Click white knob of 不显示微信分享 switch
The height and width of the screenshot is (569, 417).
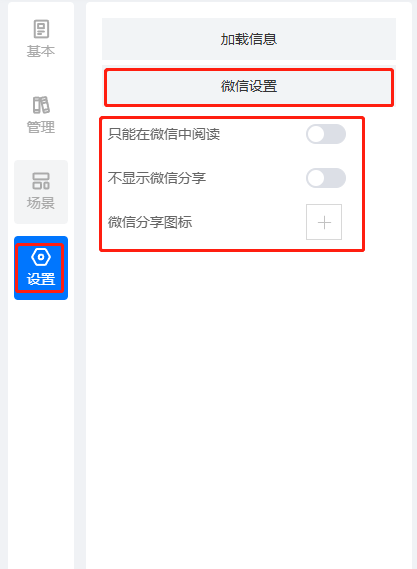[x=316, y=178]
